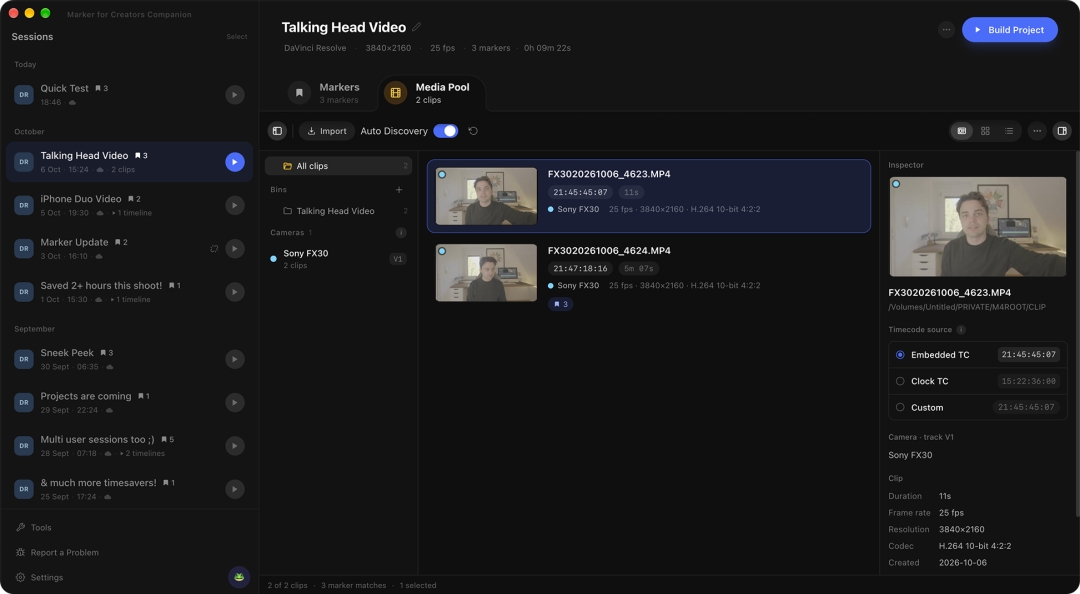
Task: Open Settings in the sidebar
Action: click(x=39, y=577)
